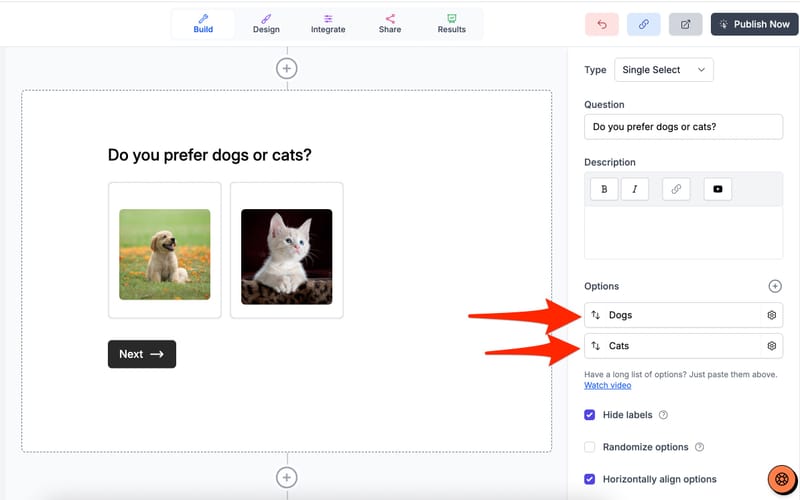The height and width of the screenshot is (500, 800).
Task: Open the Watch video link
Action: coord(608,385)
